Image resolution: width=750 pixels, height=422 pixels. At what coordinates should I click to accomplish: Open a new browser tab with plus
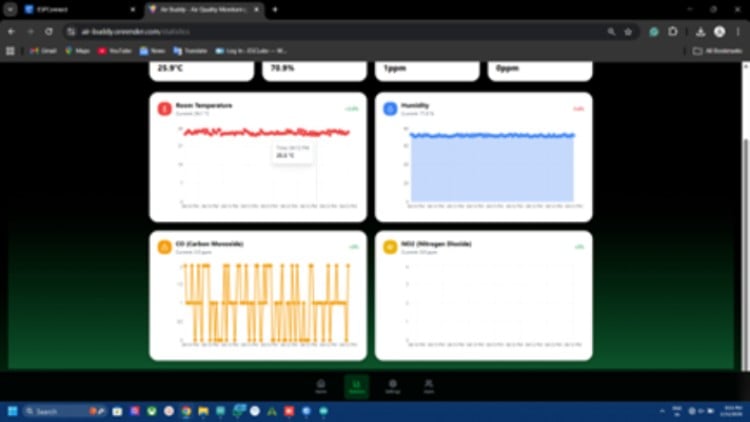click(275, 9)
